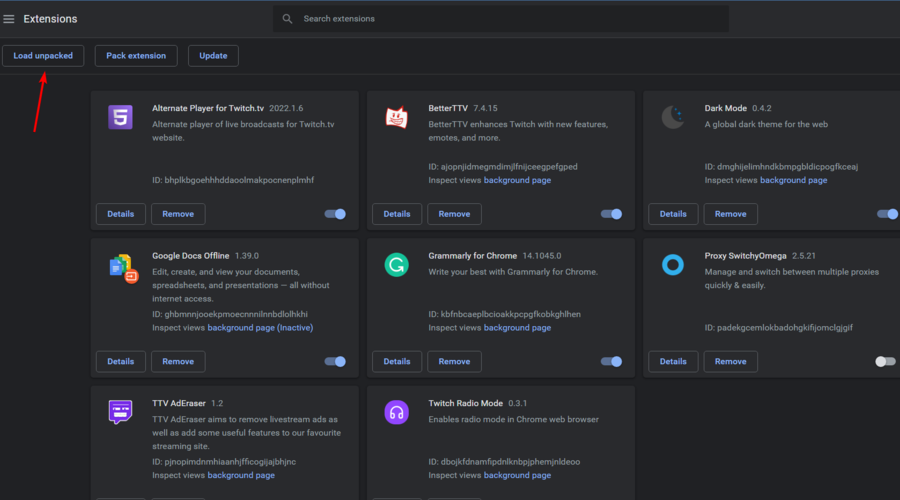
Task: Click Proxy SwitchyOmega version 2.5.21
Action: pos(804,256)
